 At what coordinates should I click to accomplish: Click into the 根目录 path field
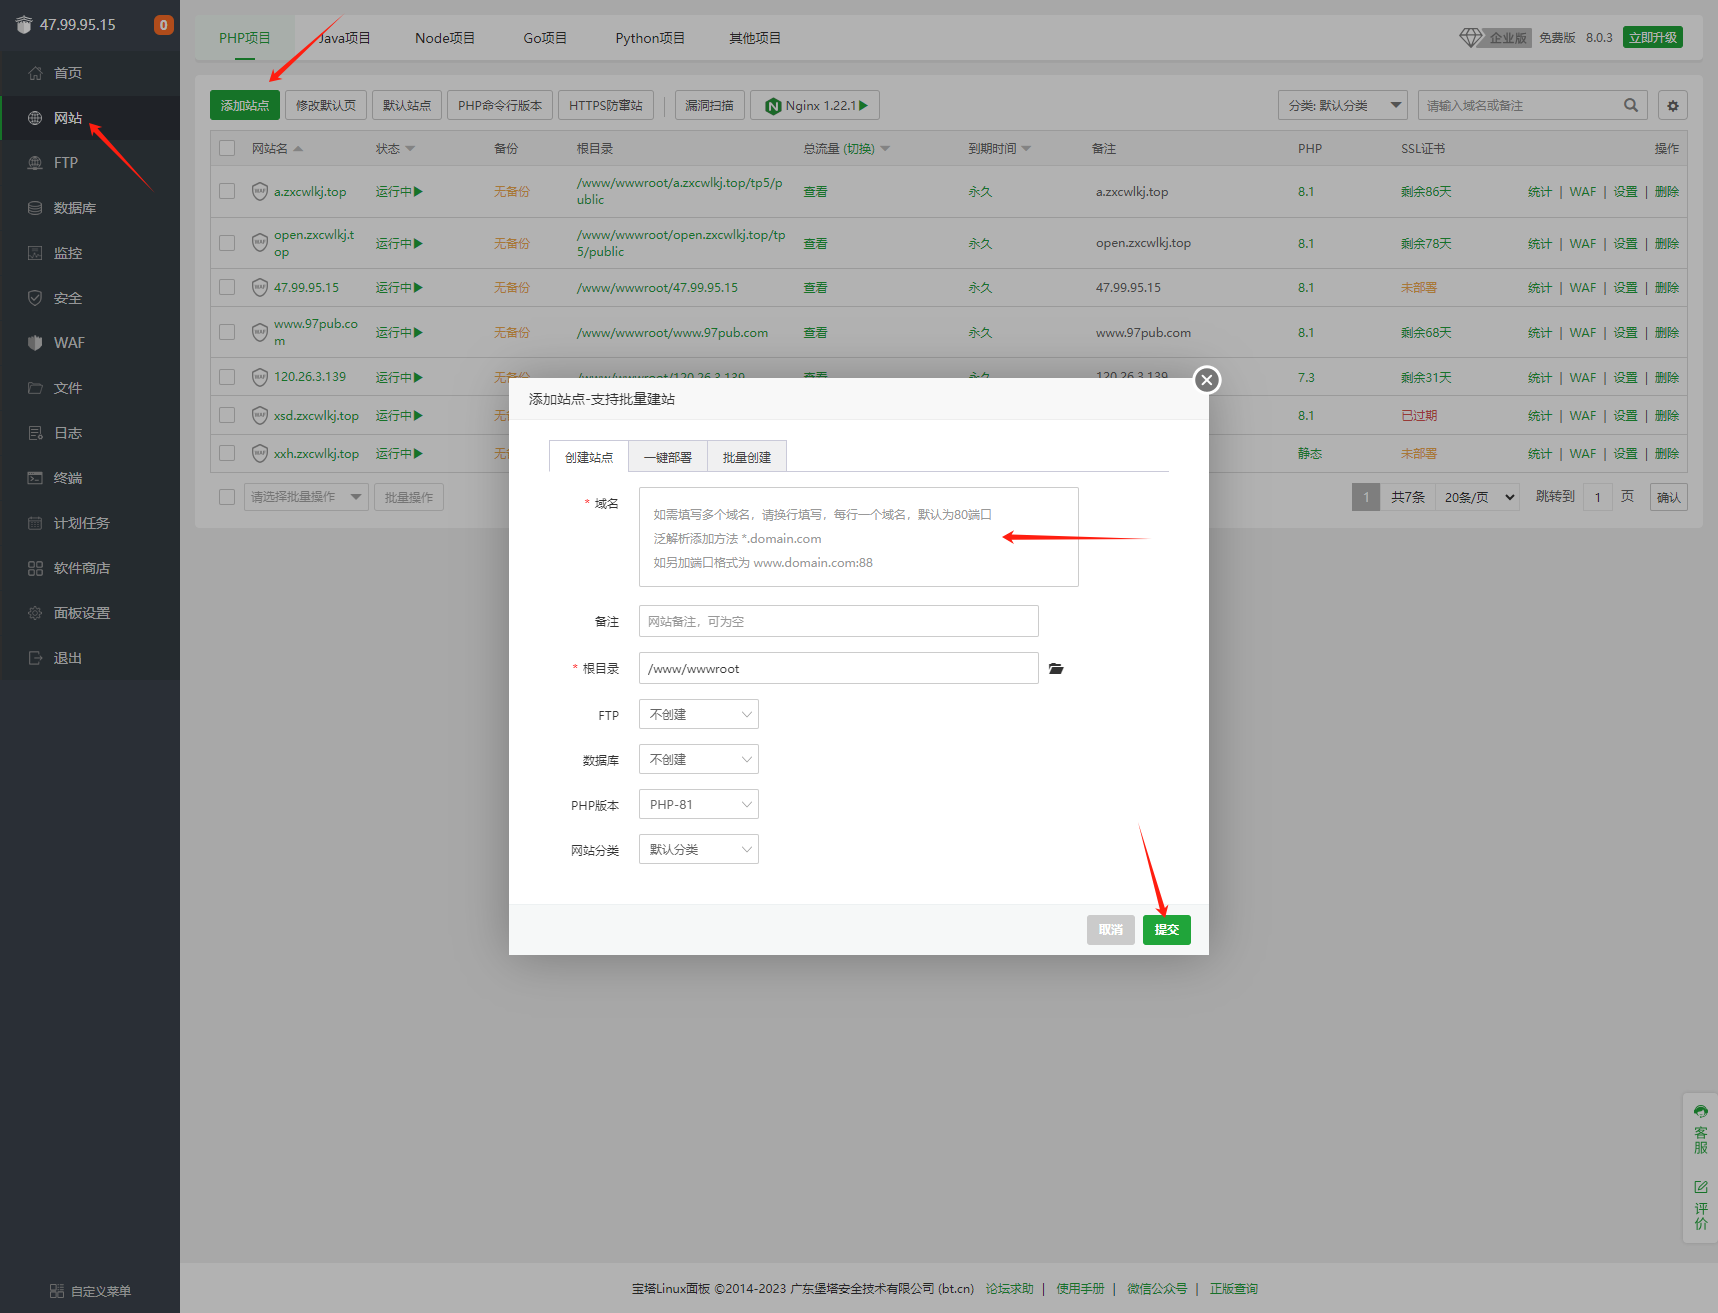click(x=839, y=668)
